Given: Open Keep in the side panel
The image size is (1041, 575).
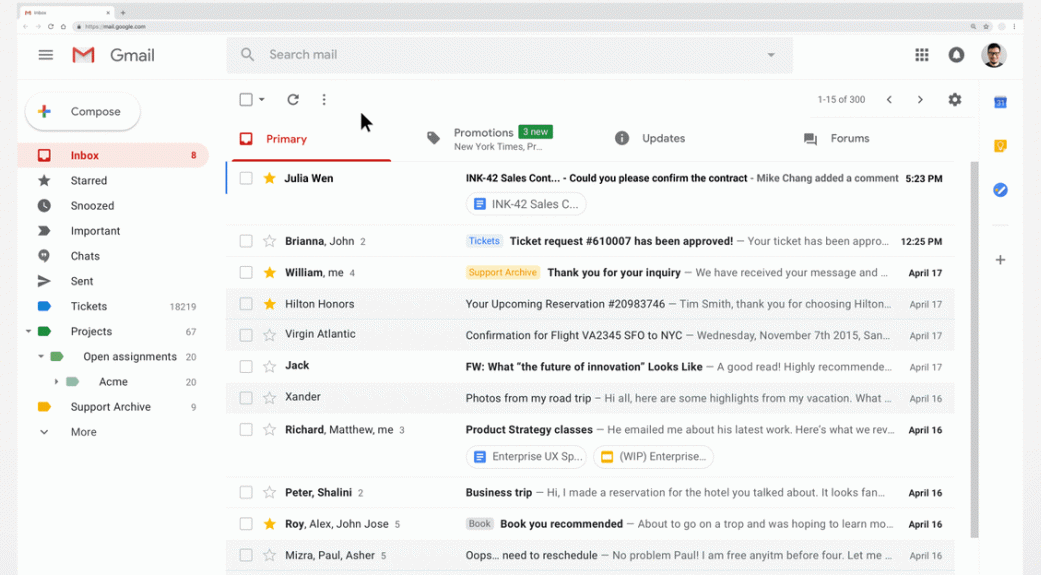Looking at the screenshot, I should [x=1000, y=146].
